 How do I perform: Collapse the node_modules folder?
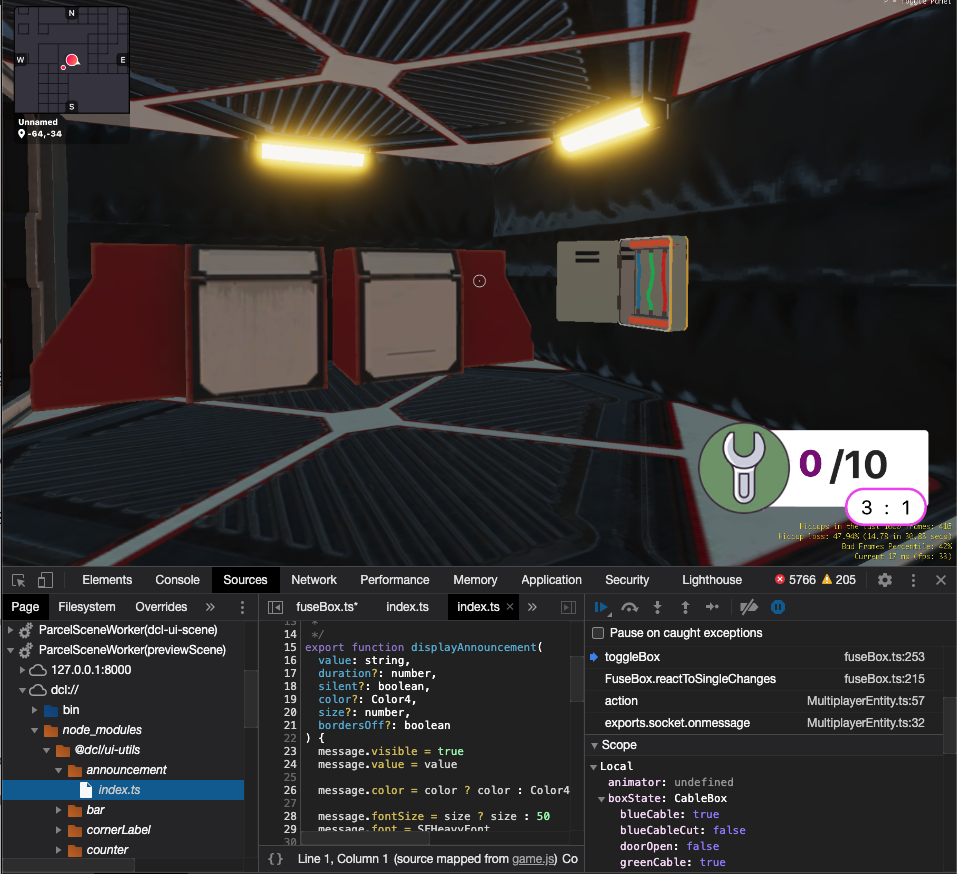click(34, 730)
